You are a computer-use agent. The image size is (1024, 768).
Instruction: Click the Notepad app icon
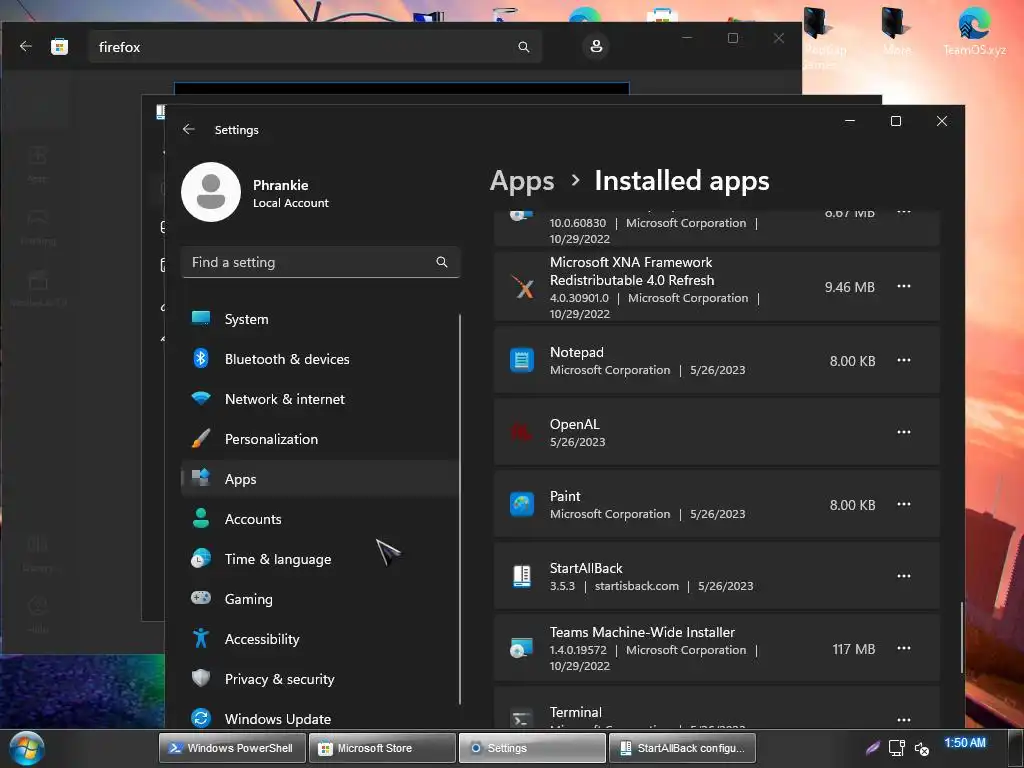522,360
